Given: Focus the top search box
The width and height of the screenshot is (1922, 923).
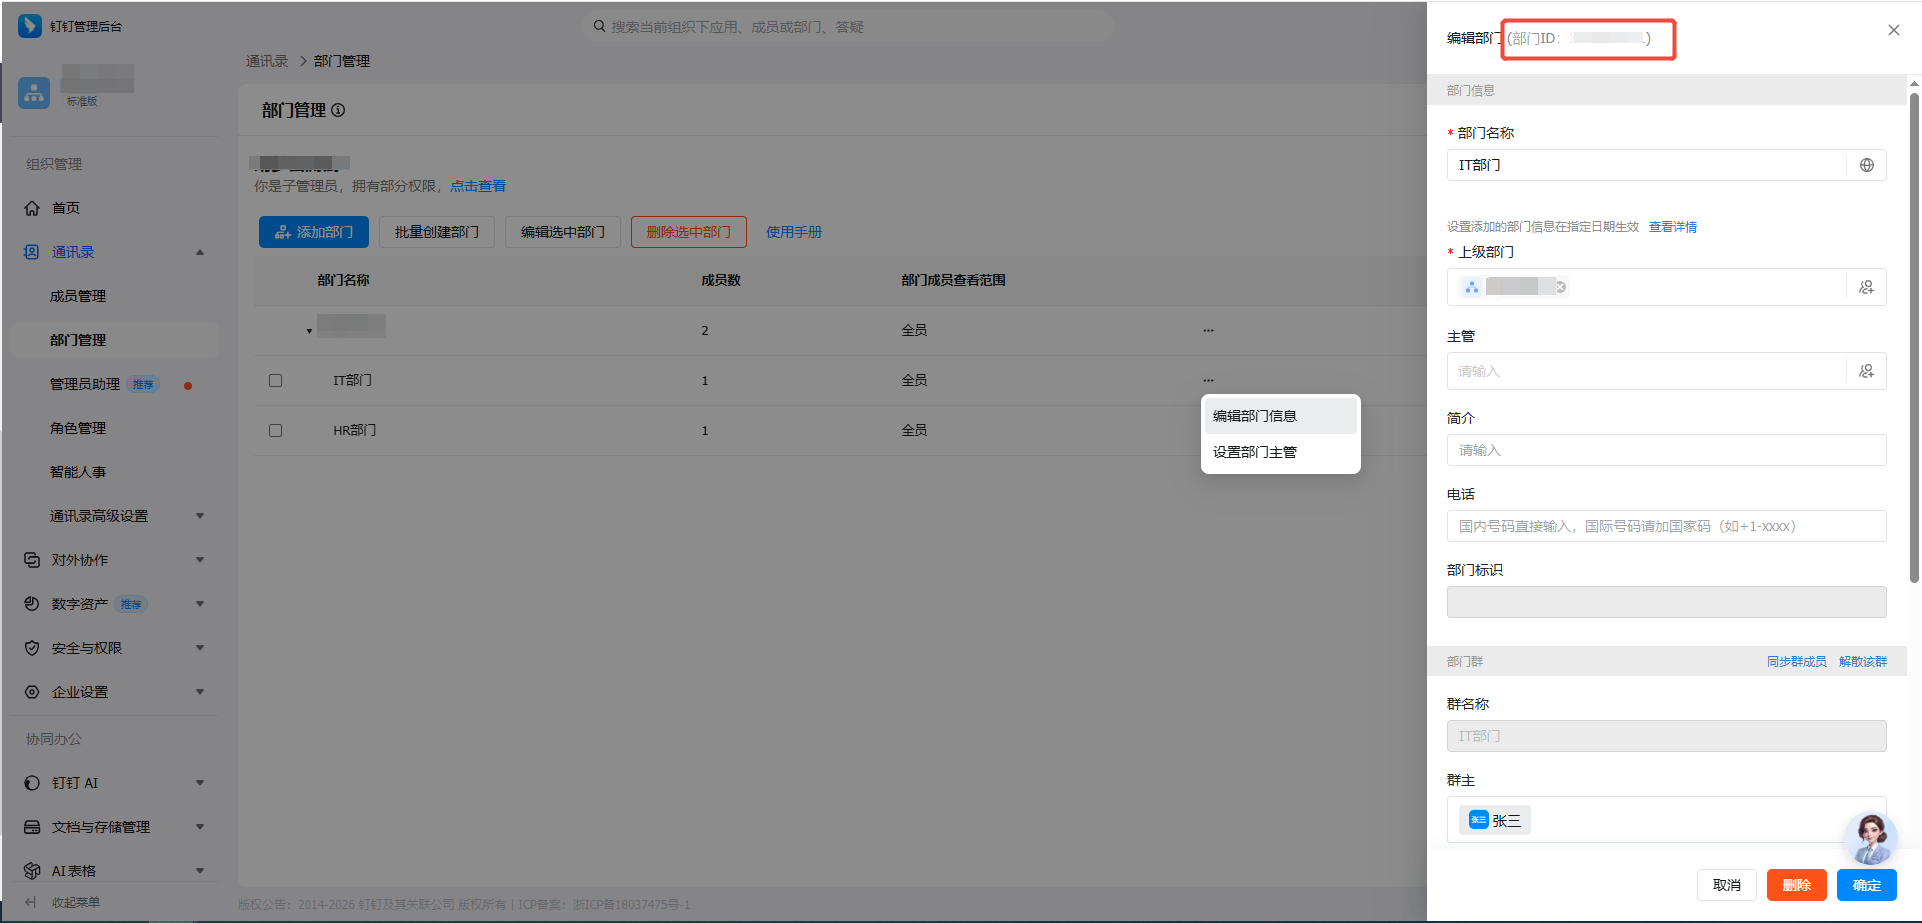Looking at the screenshot, I should click(848, 26).
